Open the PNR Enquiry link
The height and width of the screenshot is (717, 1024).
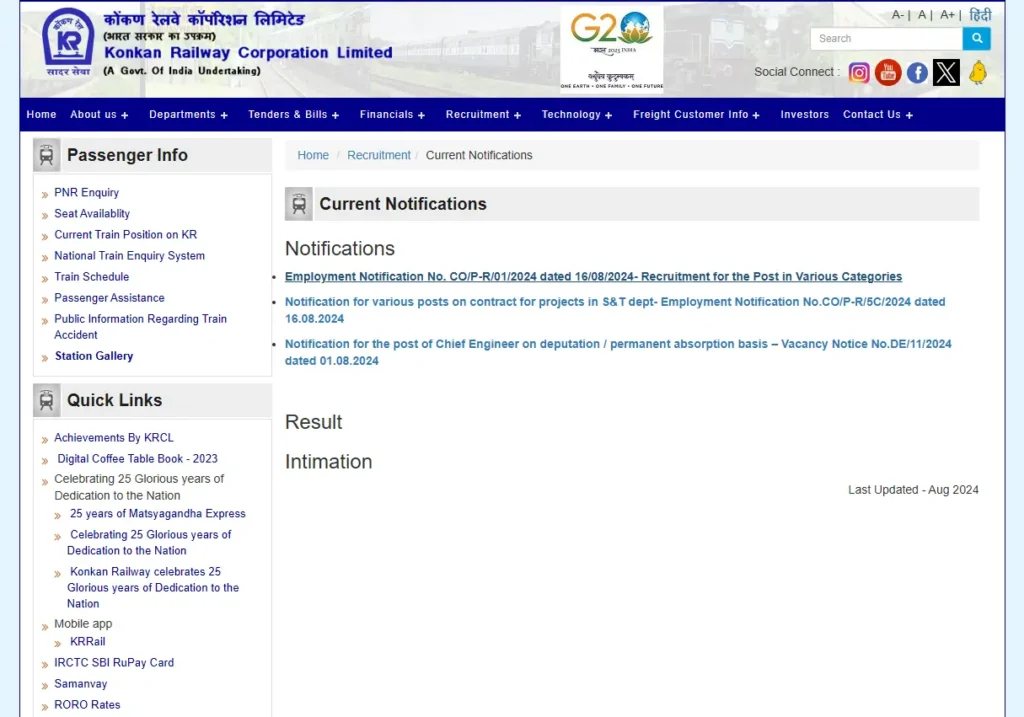pyautogui.click(x=86, y=193)
